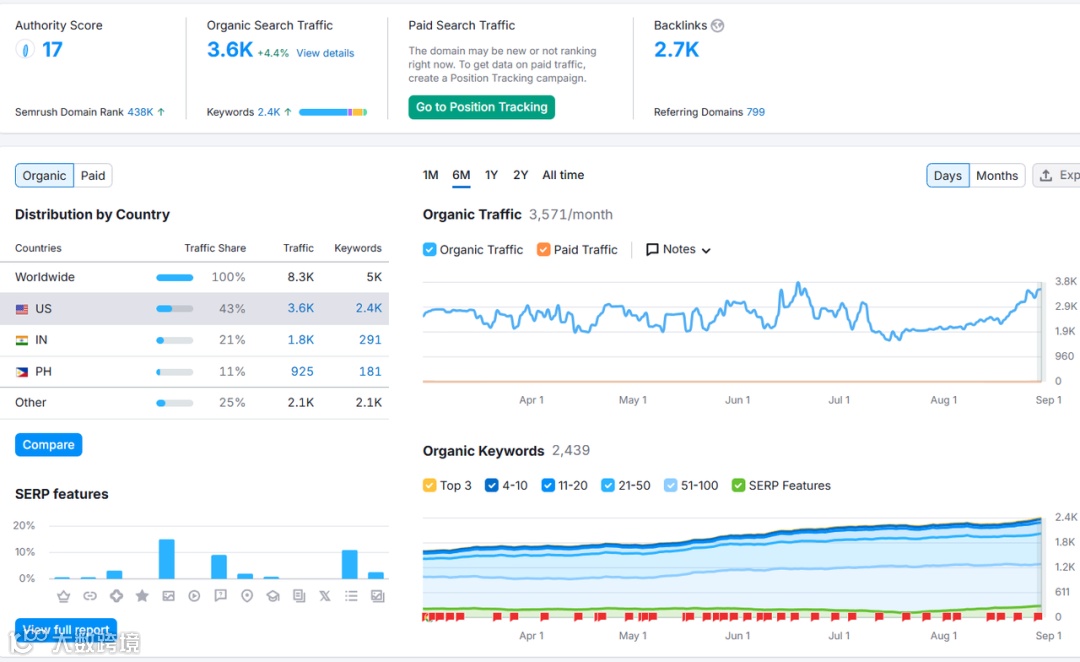Click the map pin local pack icon

[247, 596]
